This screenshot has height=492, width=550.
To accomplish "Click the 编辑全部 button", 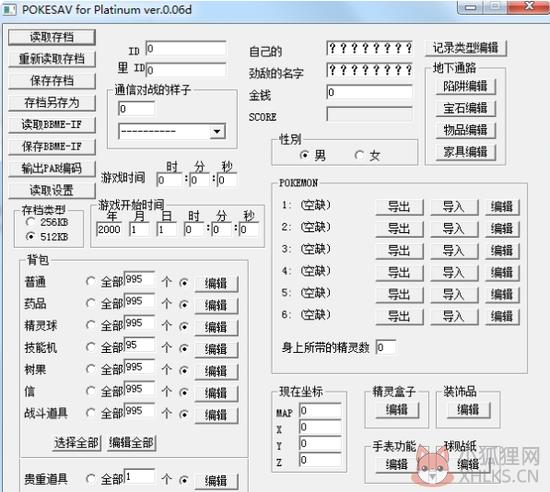I will 132,443.
